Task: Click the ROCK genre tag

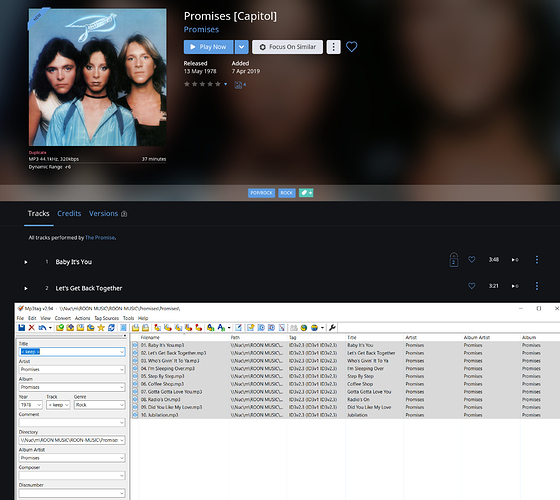Action: click(x=286, y=193)
